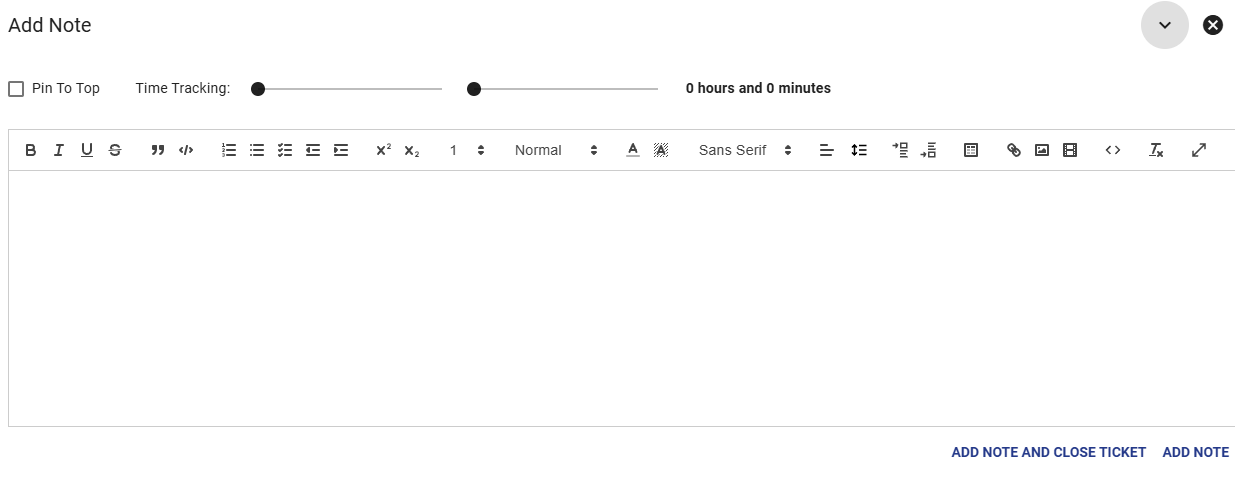Toggle bold text formatting
Image resolution: width=1235 pixels, height=481 pixels.
point(31,150)
